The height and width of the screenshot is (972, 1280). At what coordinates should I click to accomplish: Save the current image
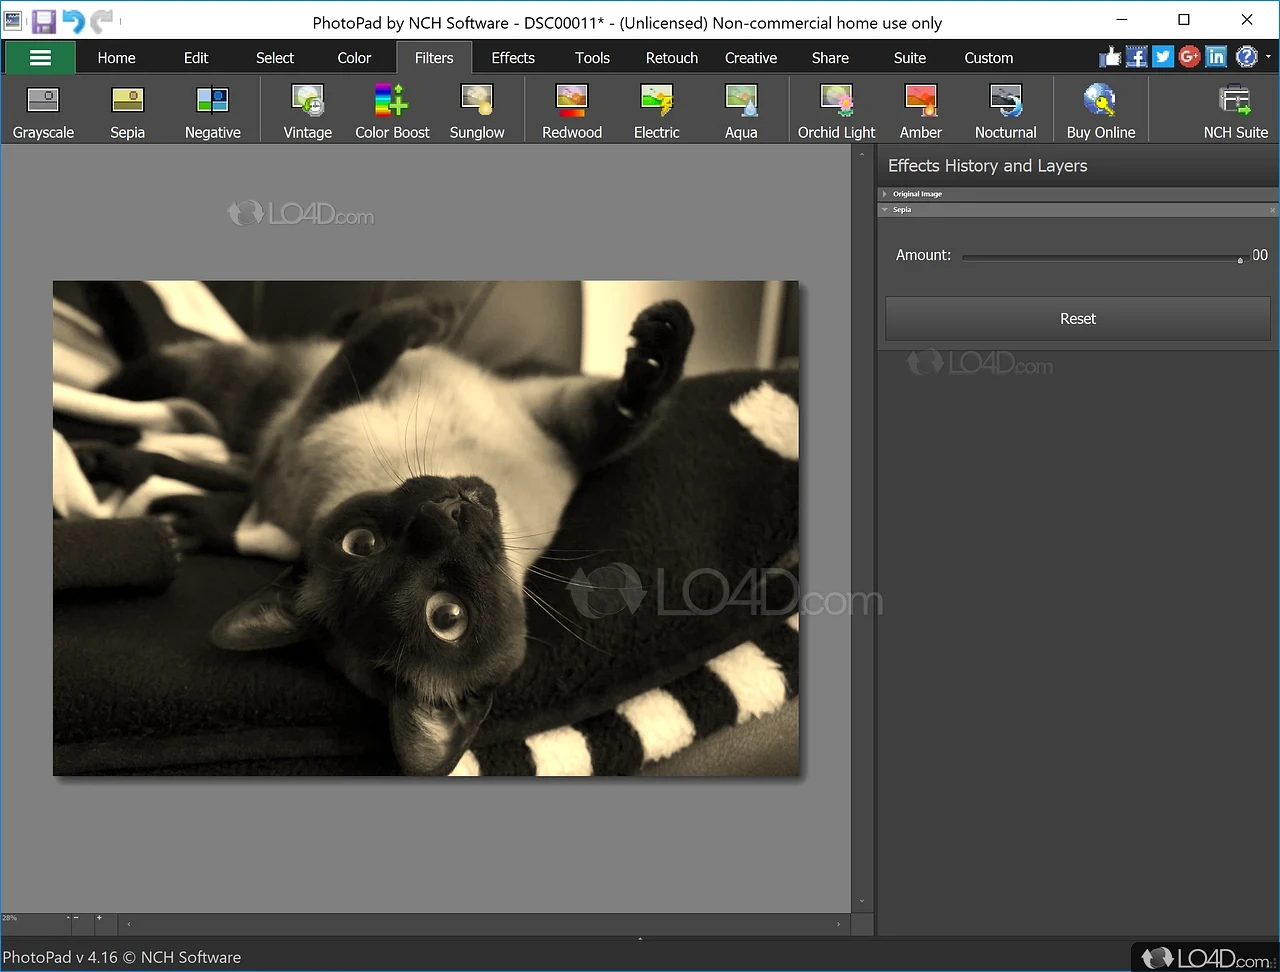44,20
